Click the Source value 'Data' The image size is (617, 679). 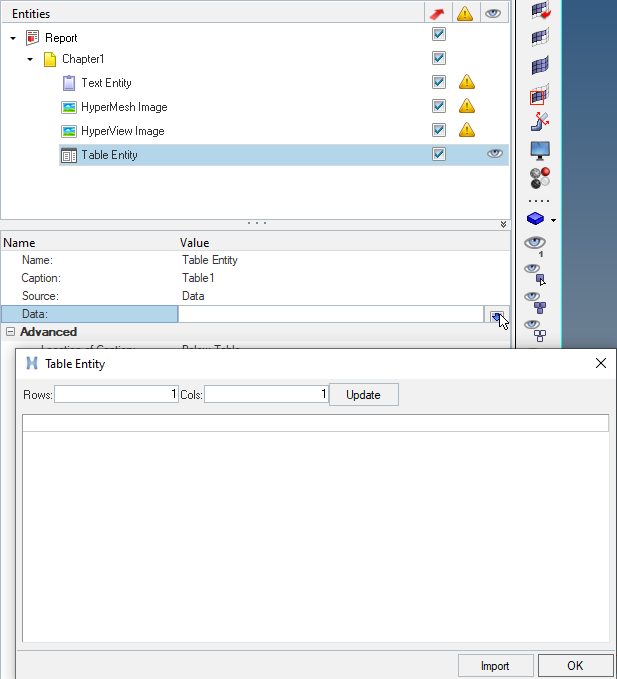click(x=193, y=296)
